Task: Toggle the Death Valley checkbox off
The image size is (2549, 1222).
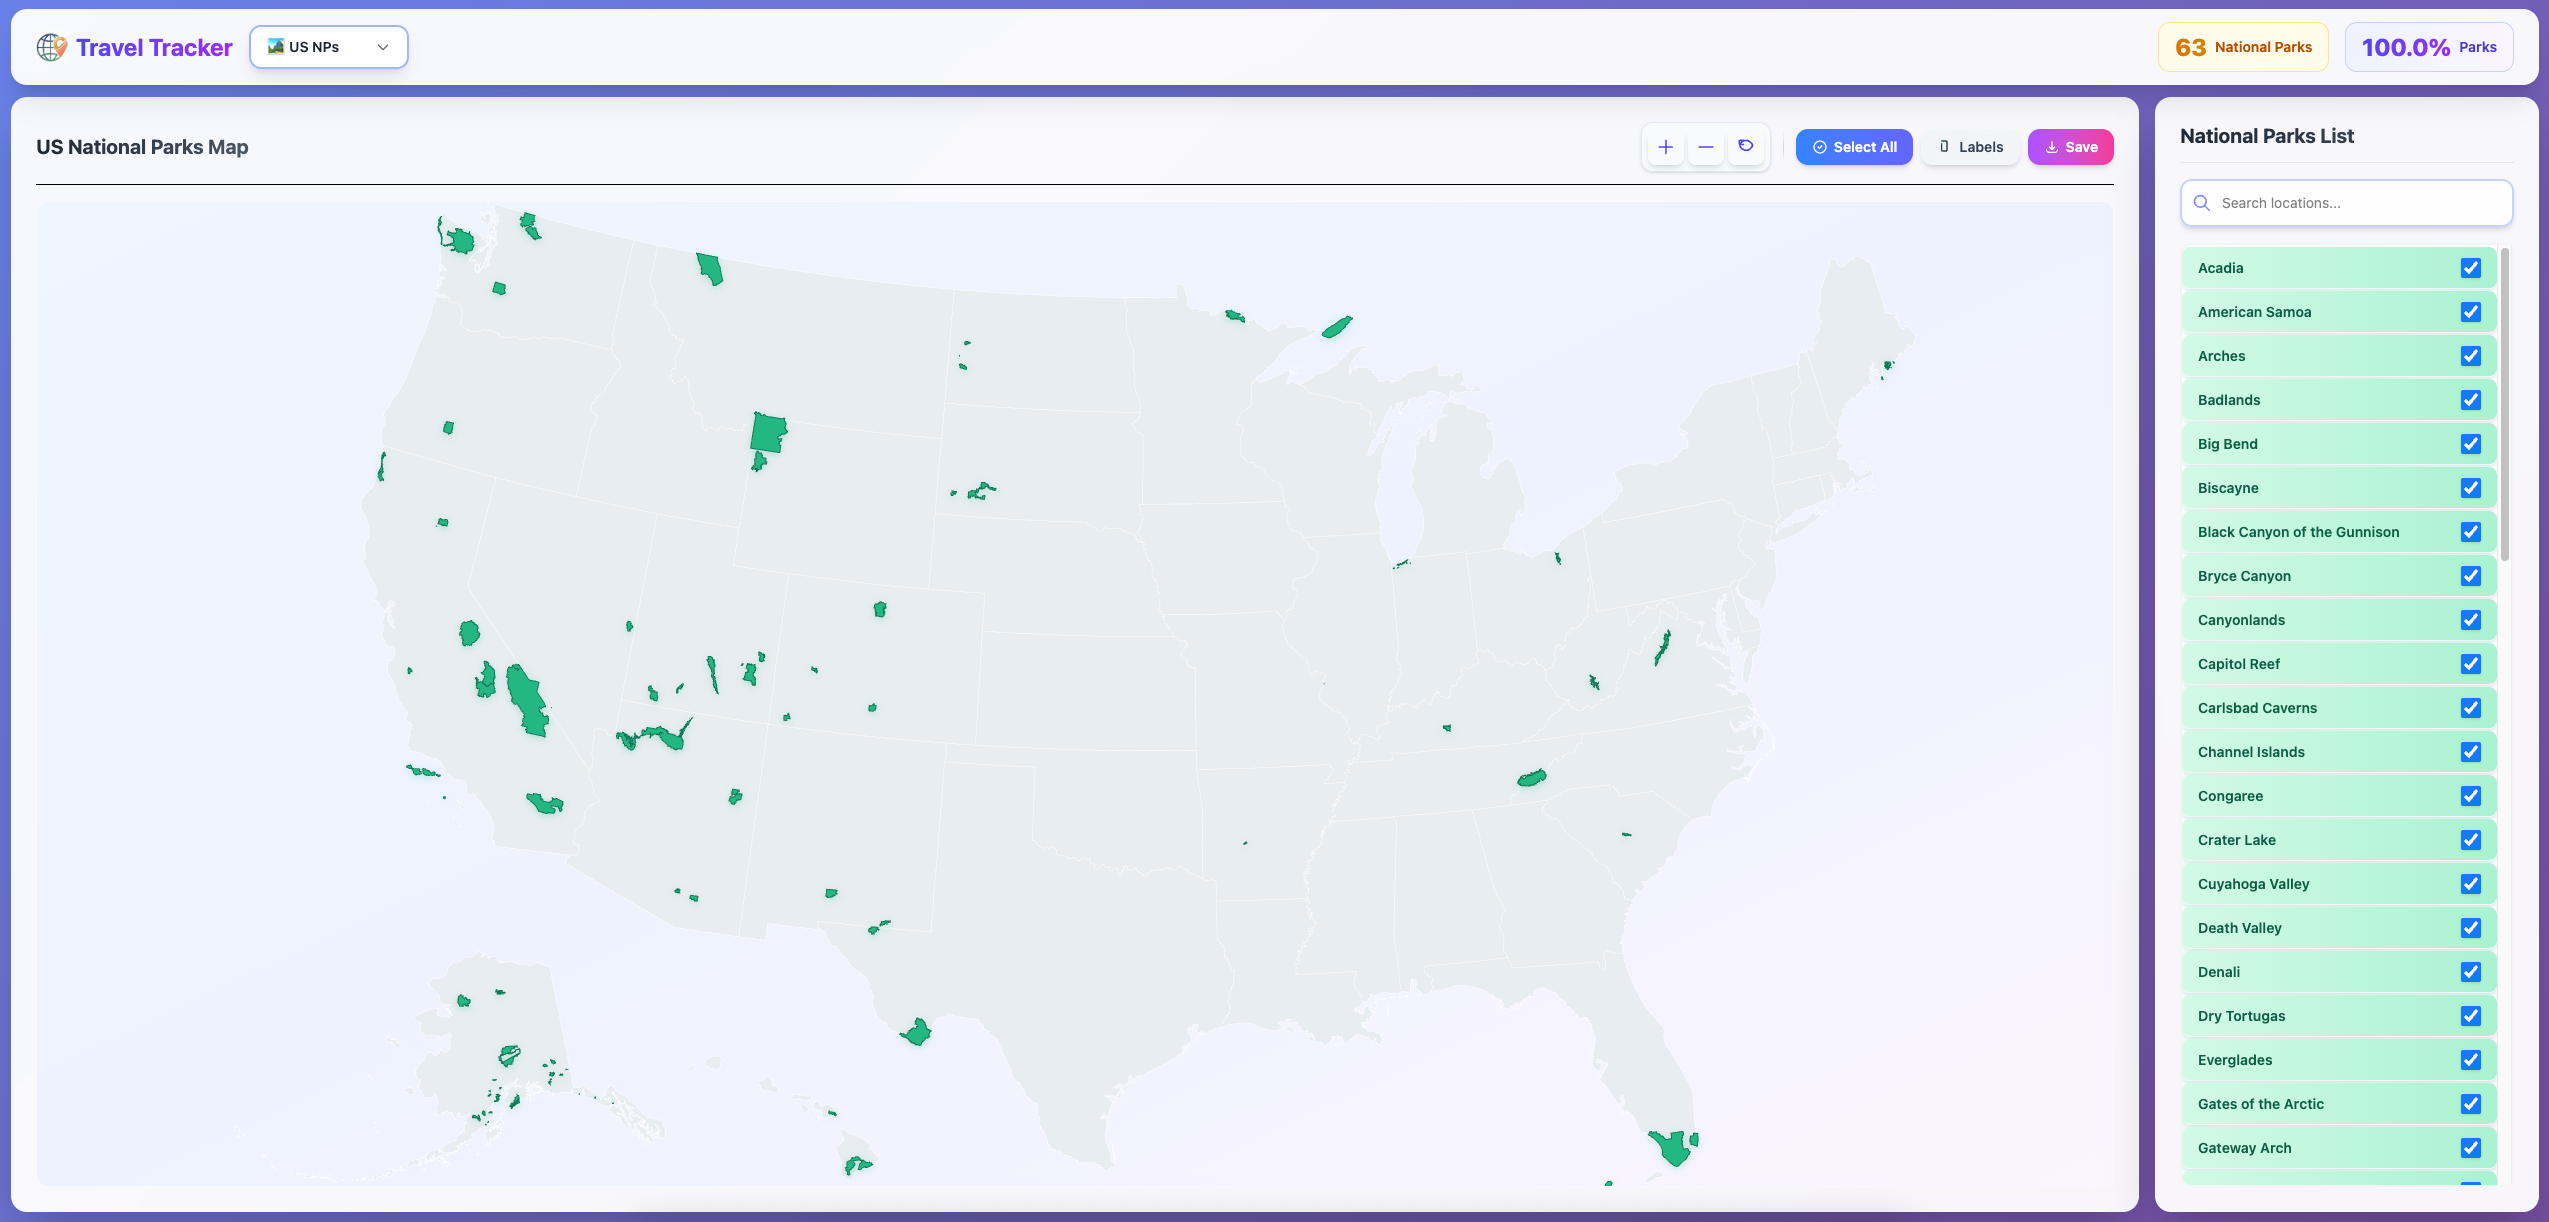Action: (x=2472, y=927)
